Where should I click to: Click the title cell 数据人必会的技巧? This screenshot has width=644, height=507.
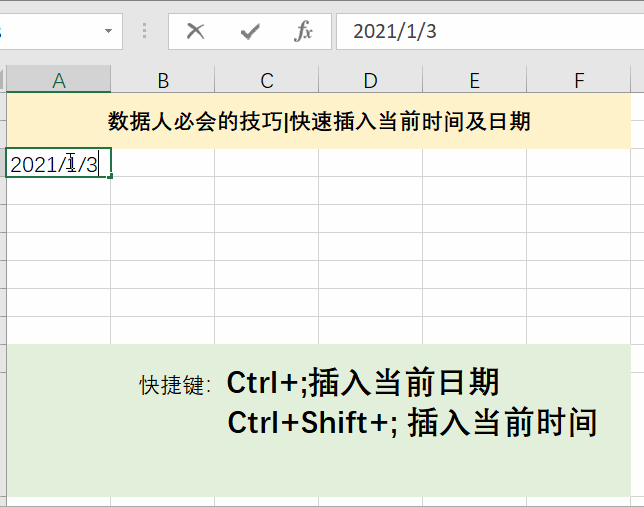tap(319, 121)
